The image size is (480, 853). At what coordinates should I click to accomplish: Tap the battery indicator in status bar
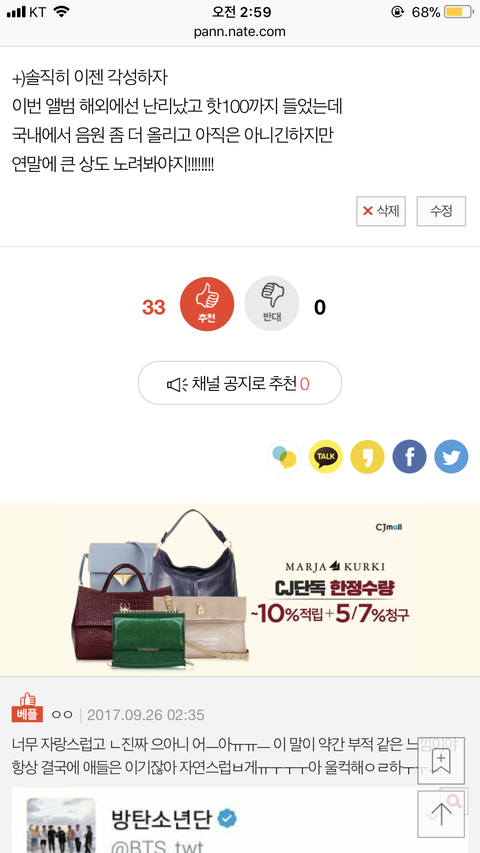[x=459, y=12]
